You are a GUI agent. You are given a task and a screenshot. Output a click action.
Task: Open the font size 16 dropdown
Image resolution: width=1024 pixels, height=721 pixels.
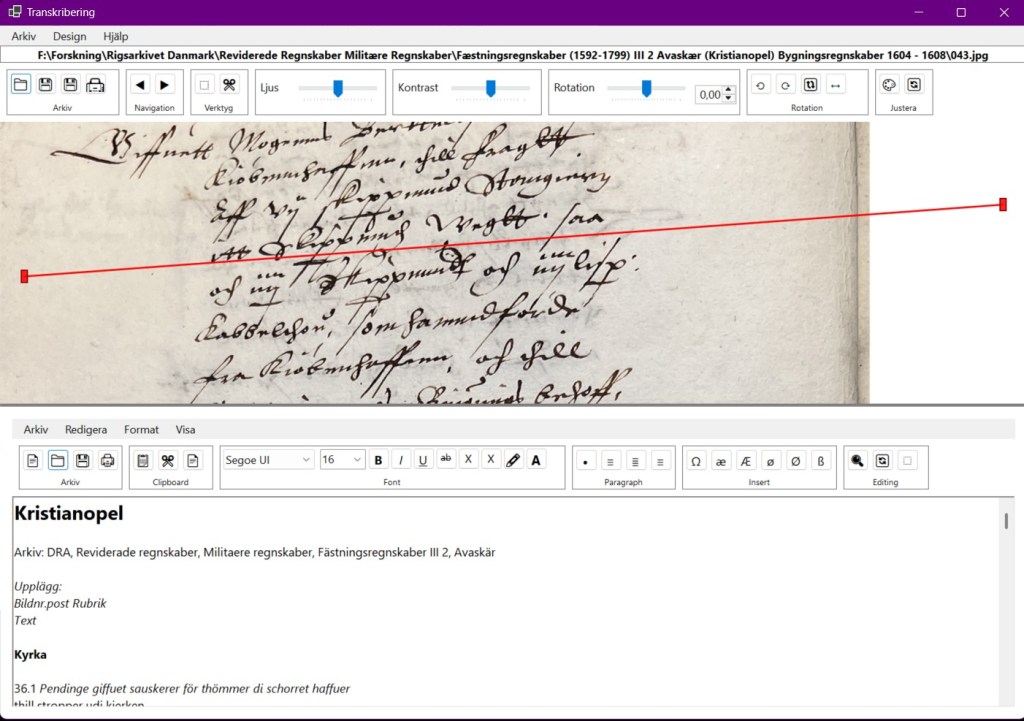point(342,460)
